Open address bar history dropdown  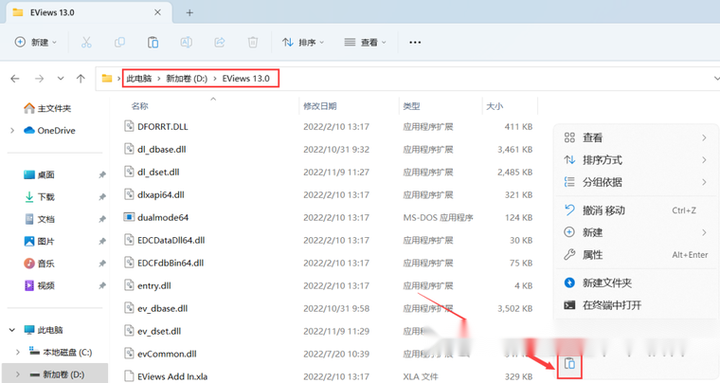(x=716, y=79)
